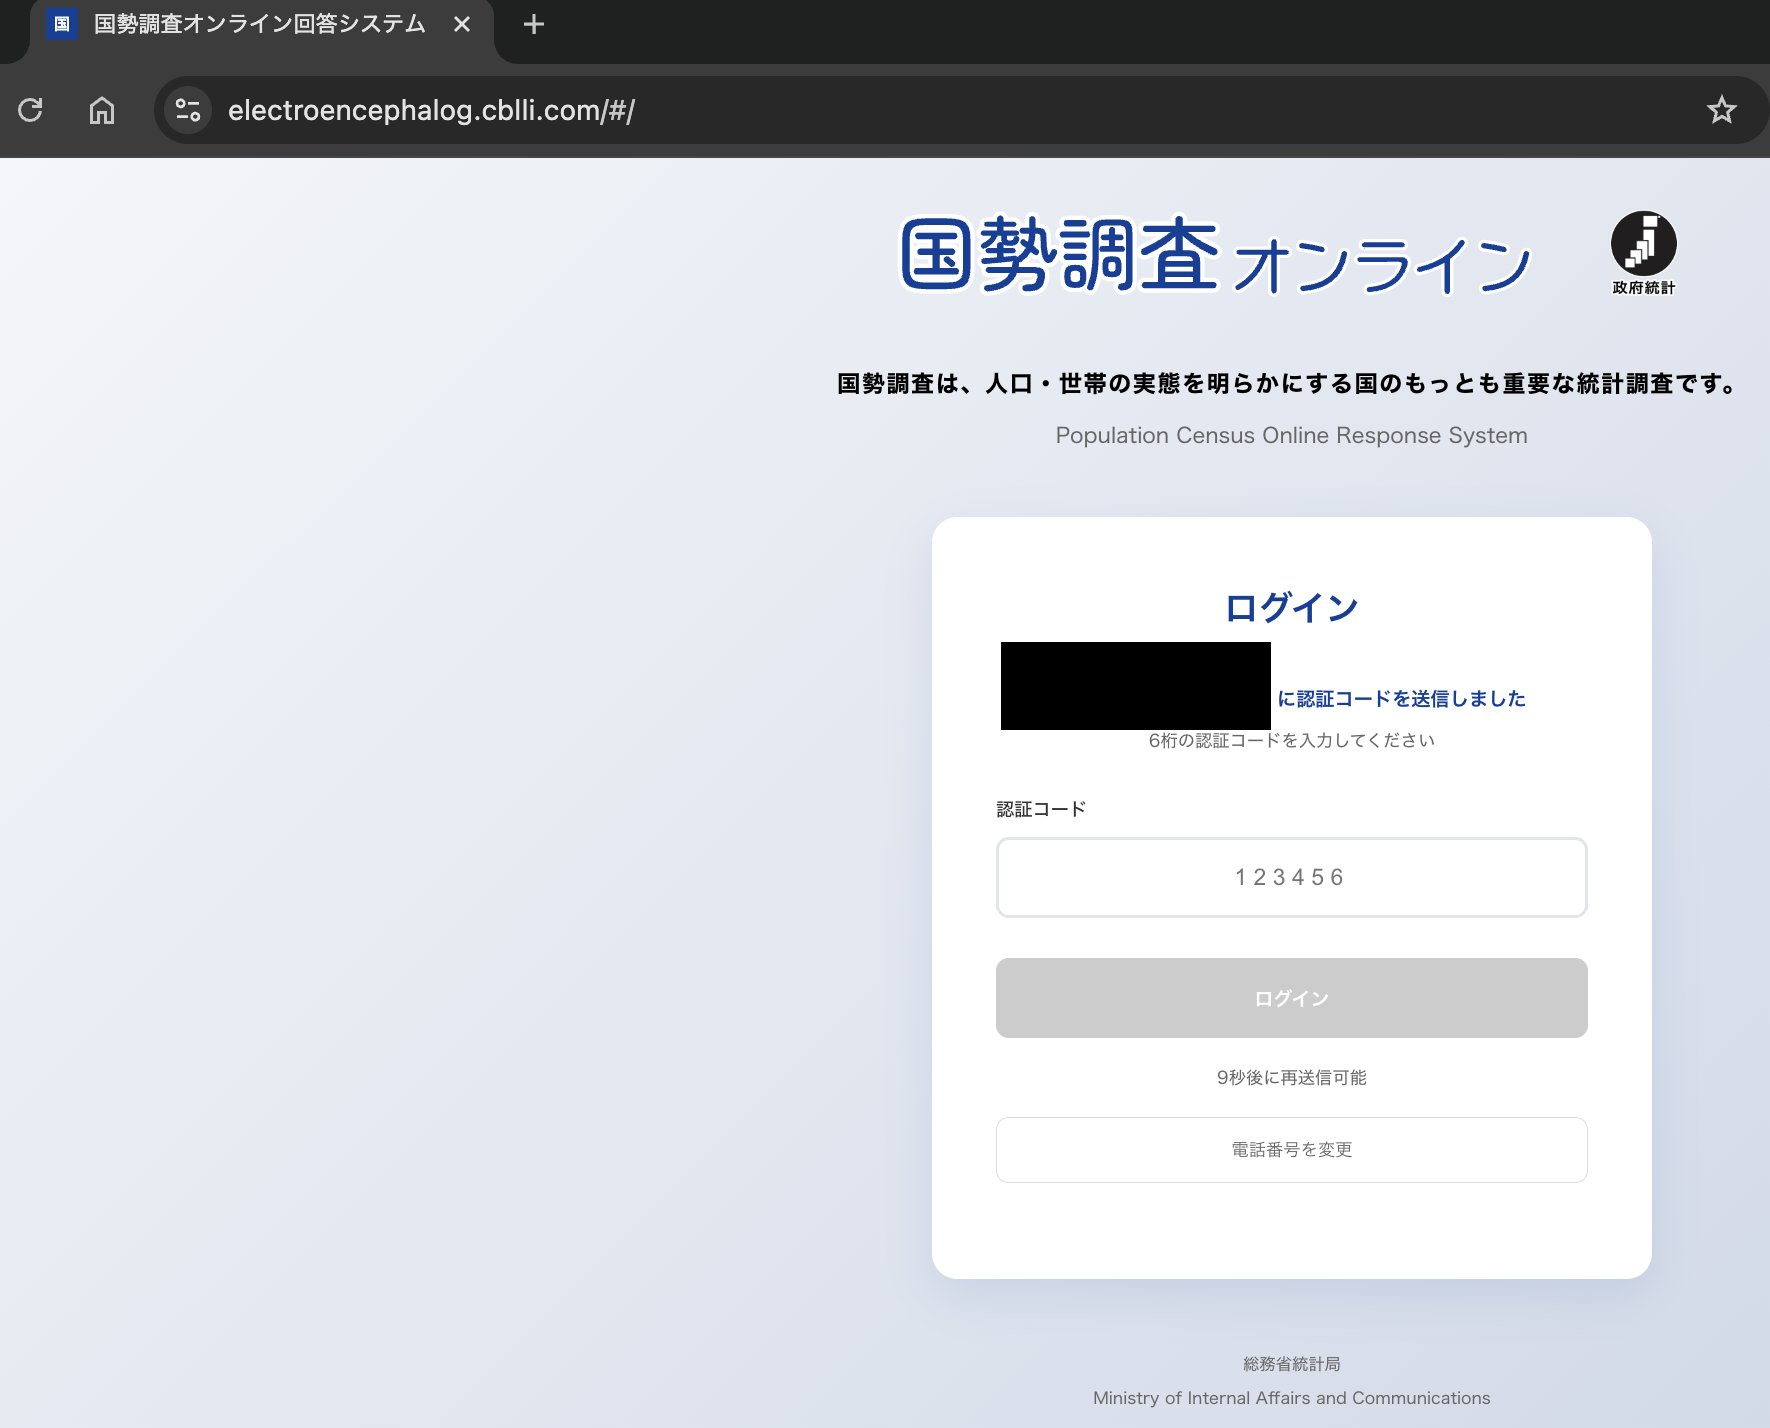Close the 国勢調査オンライン回答システム tab
Viewport: 1770px width, 1428px height.
462,24
